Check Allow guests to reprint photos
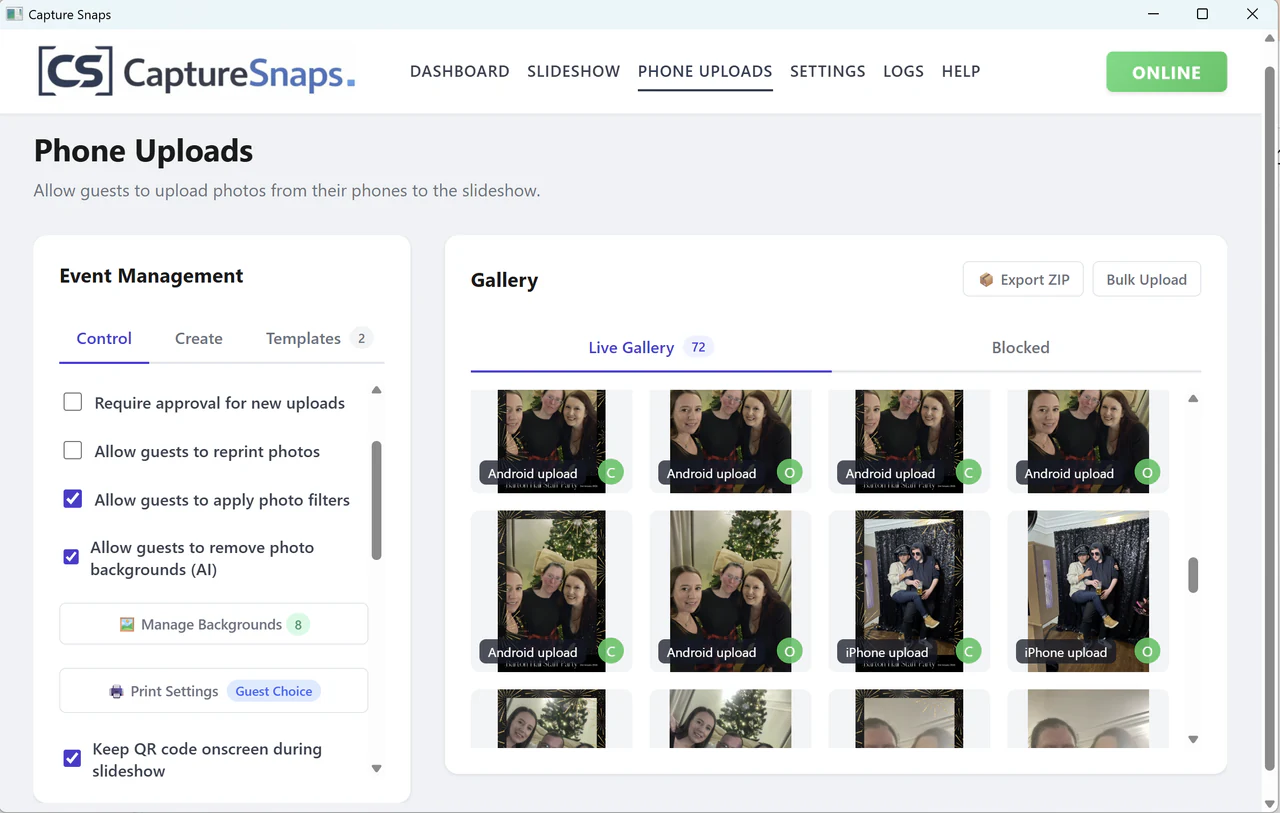The image size is (1280, 813). [x=73, y=450]
